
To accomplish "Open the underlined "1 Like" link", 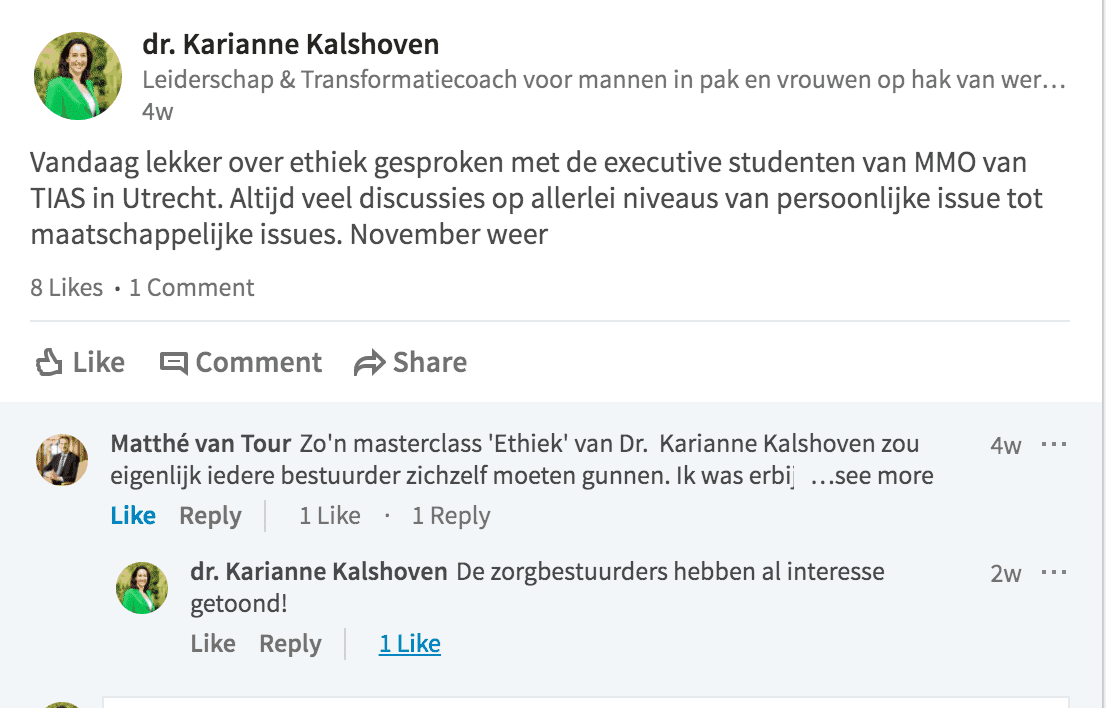I will pos(409,644).
